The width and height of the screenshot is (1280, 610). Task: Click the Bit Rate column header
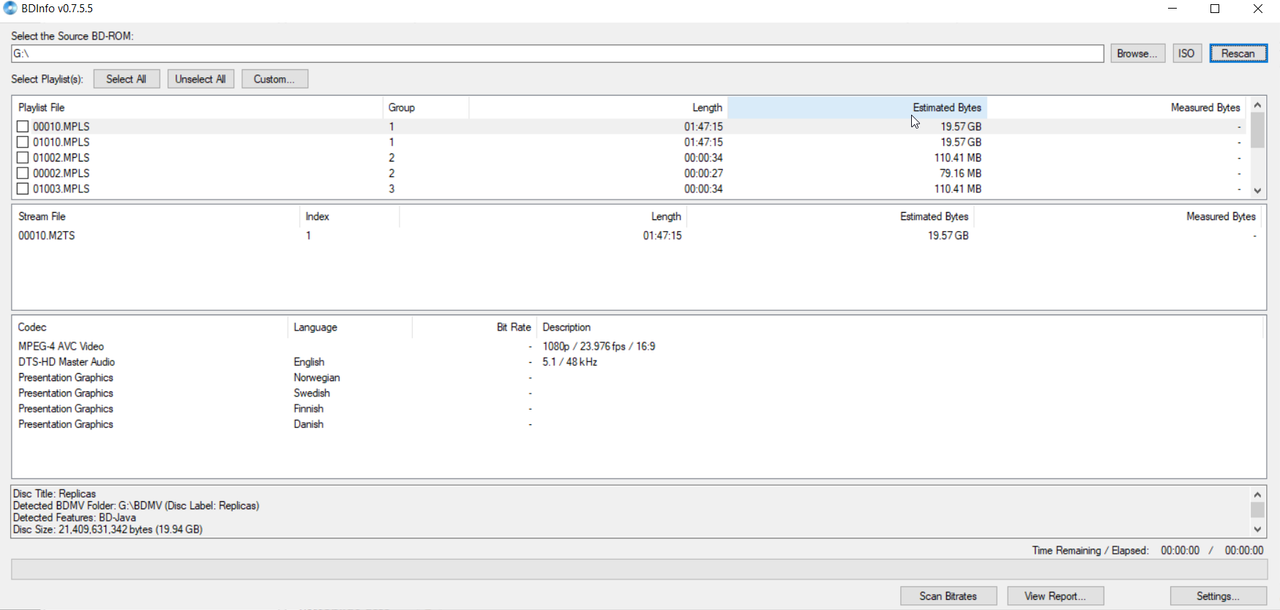[x=474, y=327]
